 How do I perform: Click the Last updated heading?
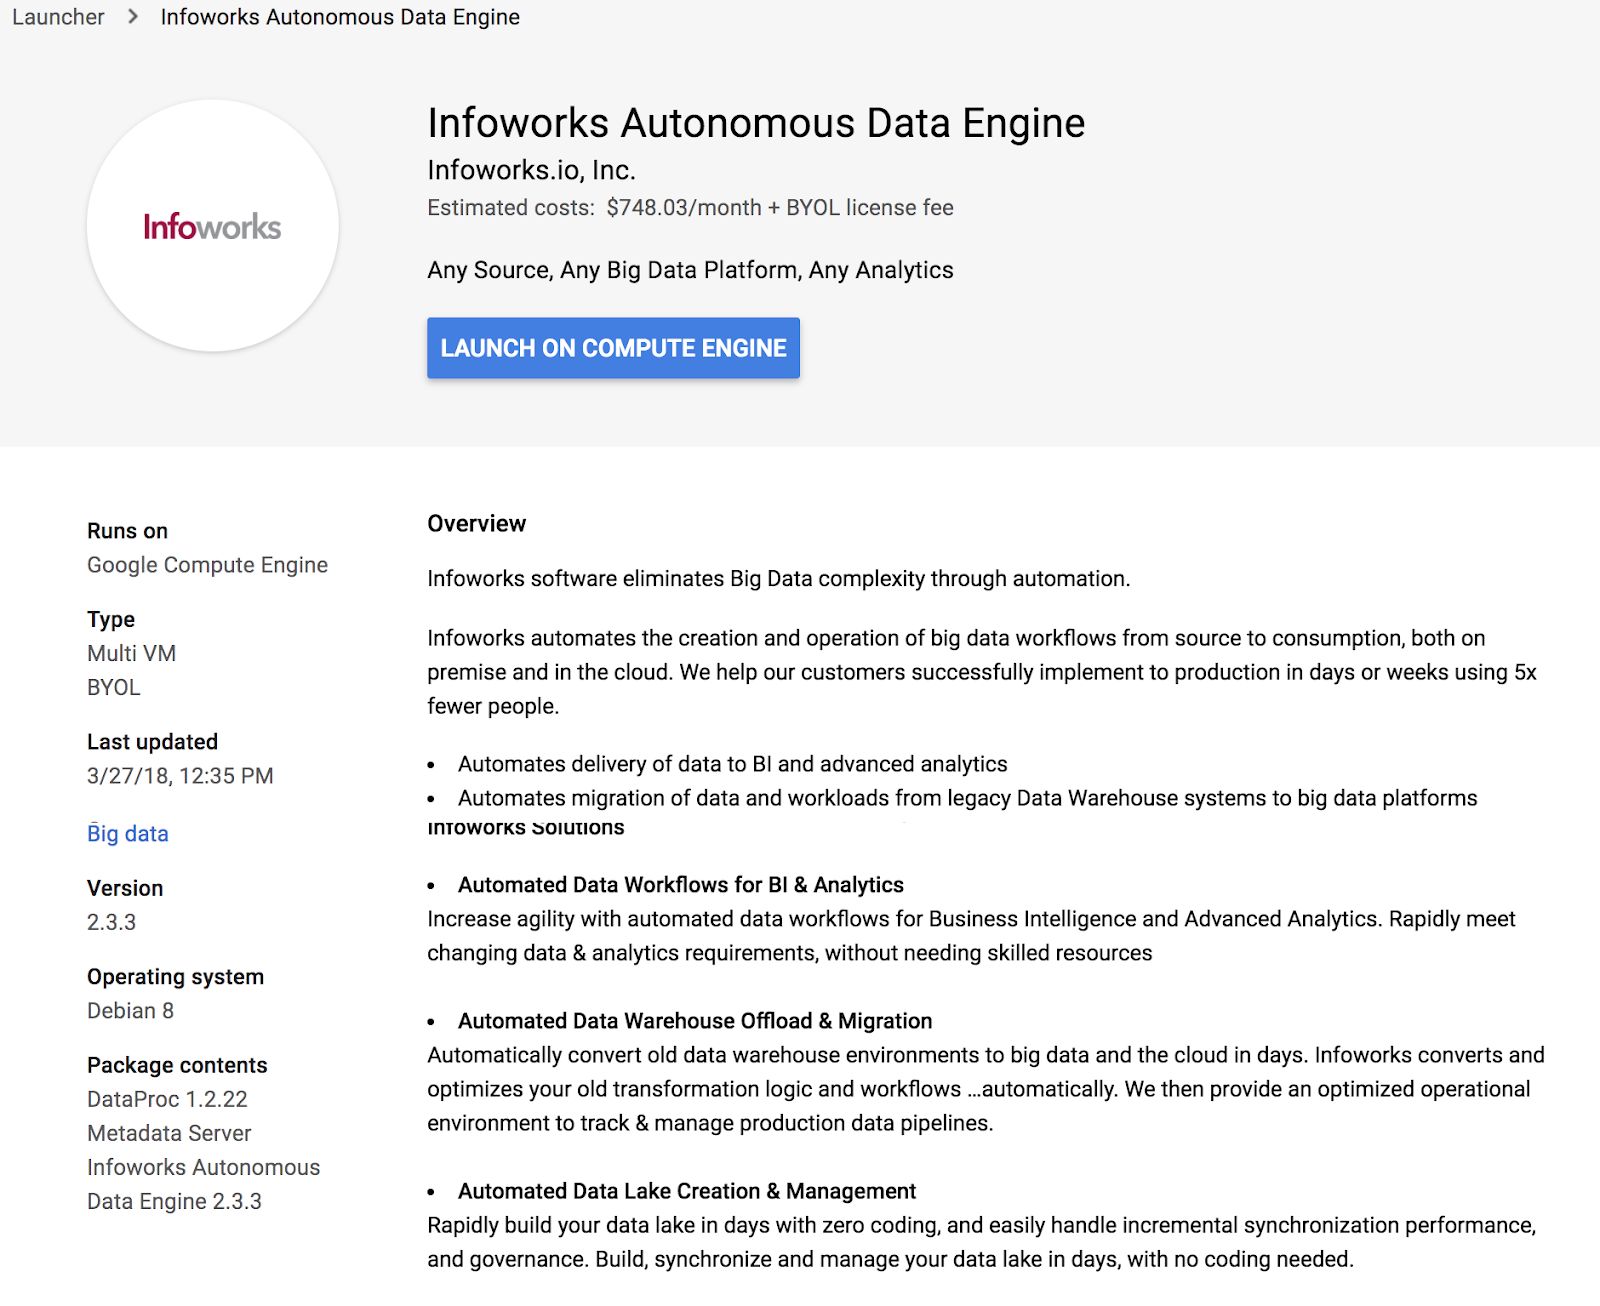152,742
